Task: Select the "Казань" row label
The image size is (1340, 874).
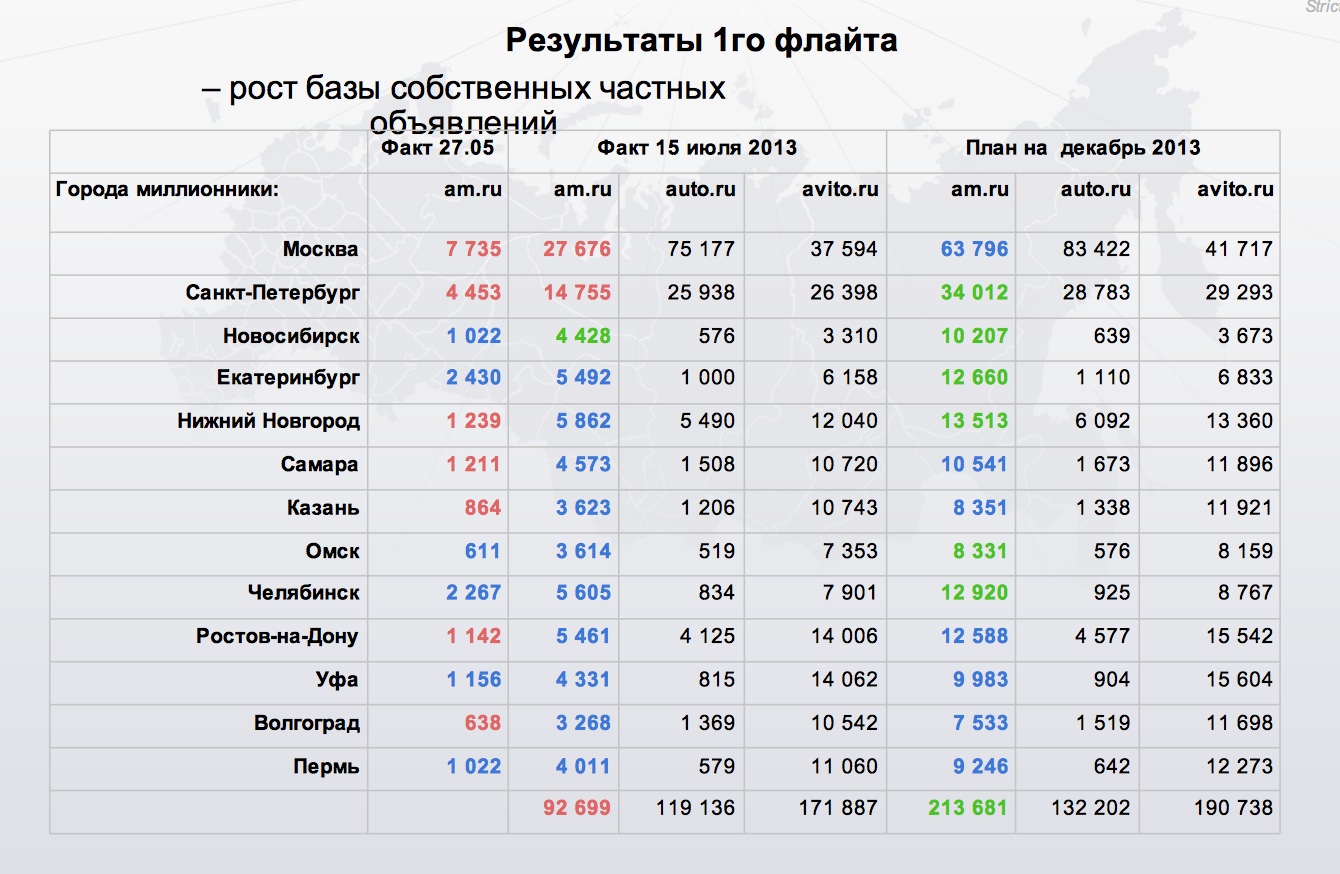Action: coord(323,508)
